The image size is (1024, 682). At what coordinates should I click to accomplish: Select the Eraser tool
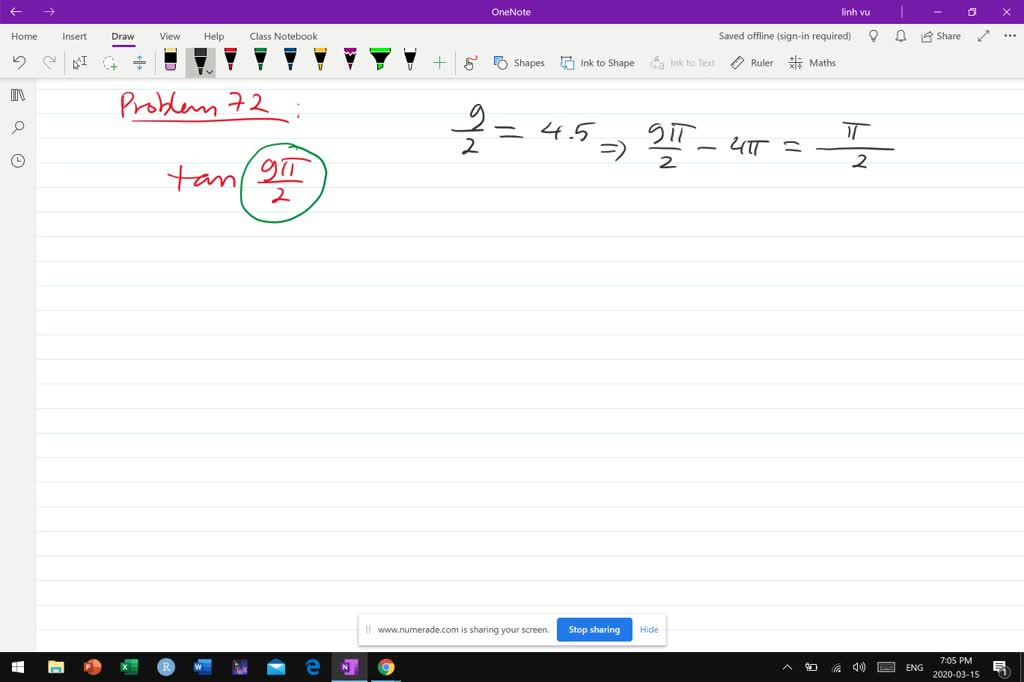tap(170, 62)
